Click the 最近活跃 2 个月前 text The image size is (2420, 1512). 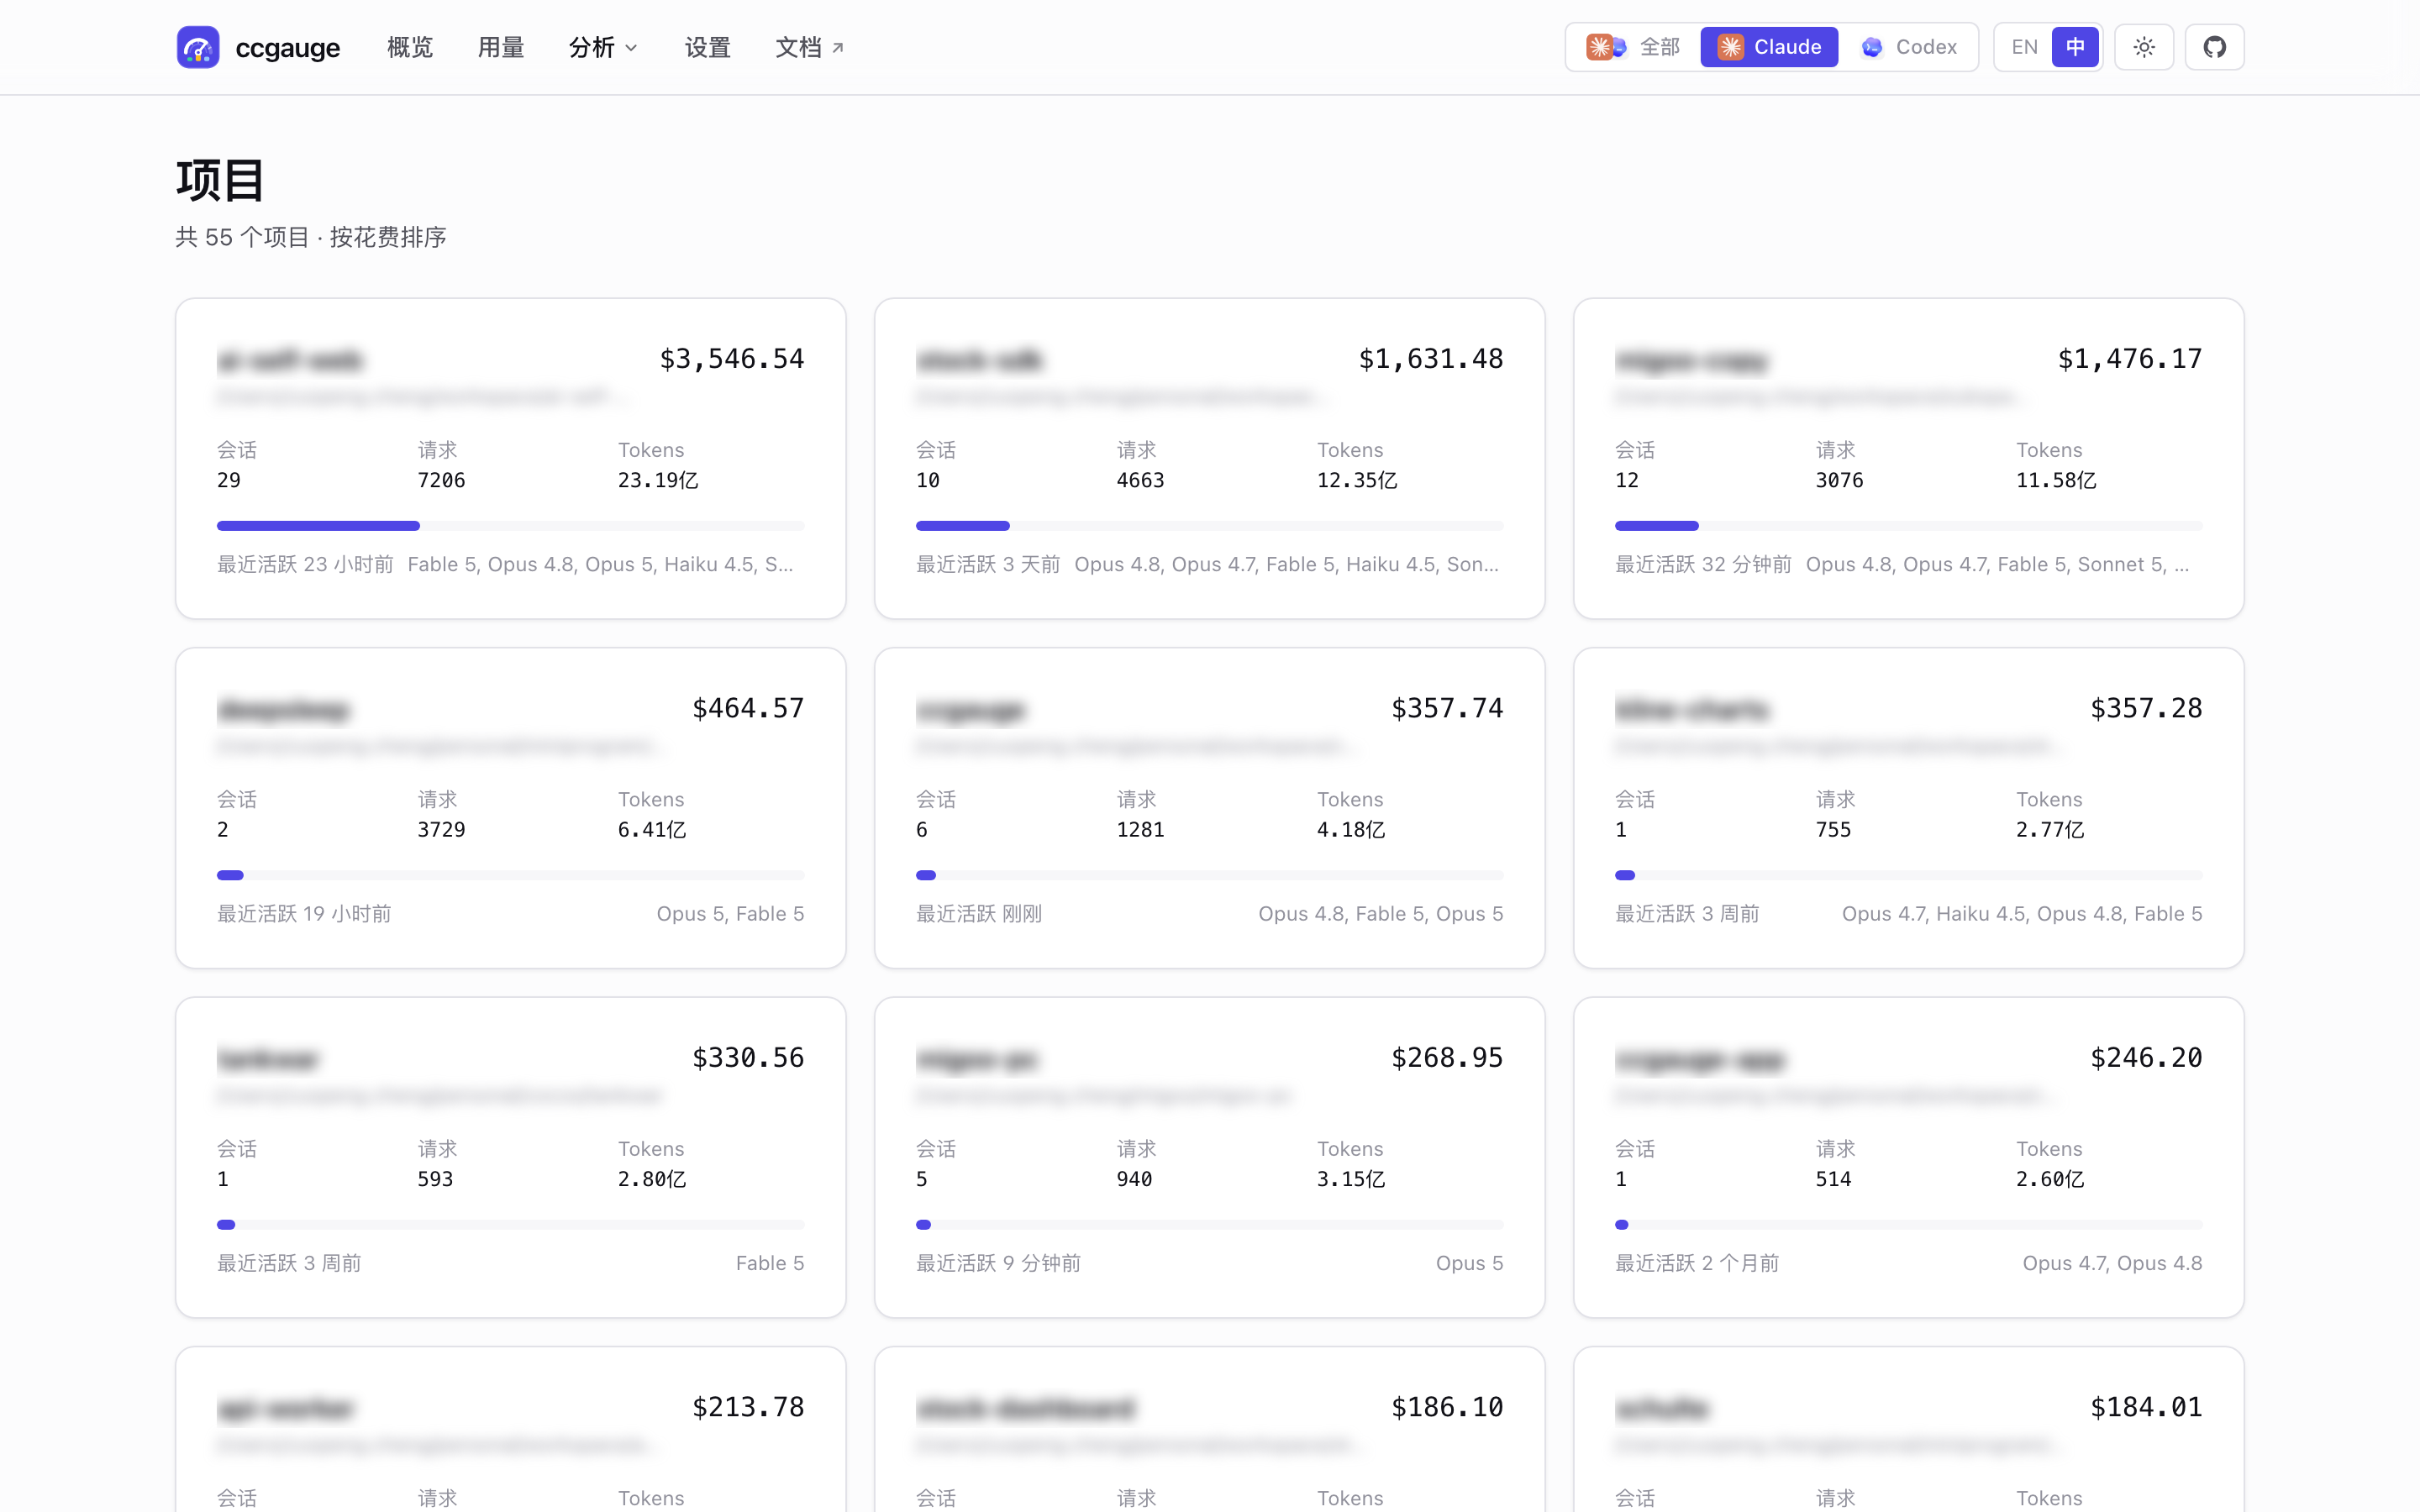pyautogui.click(x=1697, y=1263)
